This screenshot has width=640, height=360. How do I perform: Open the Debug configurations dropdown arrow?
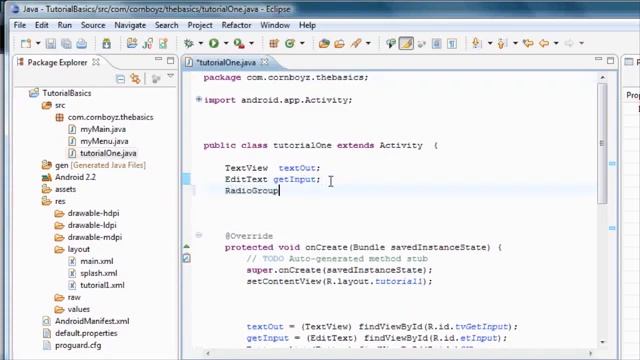(x=201, y=43)
